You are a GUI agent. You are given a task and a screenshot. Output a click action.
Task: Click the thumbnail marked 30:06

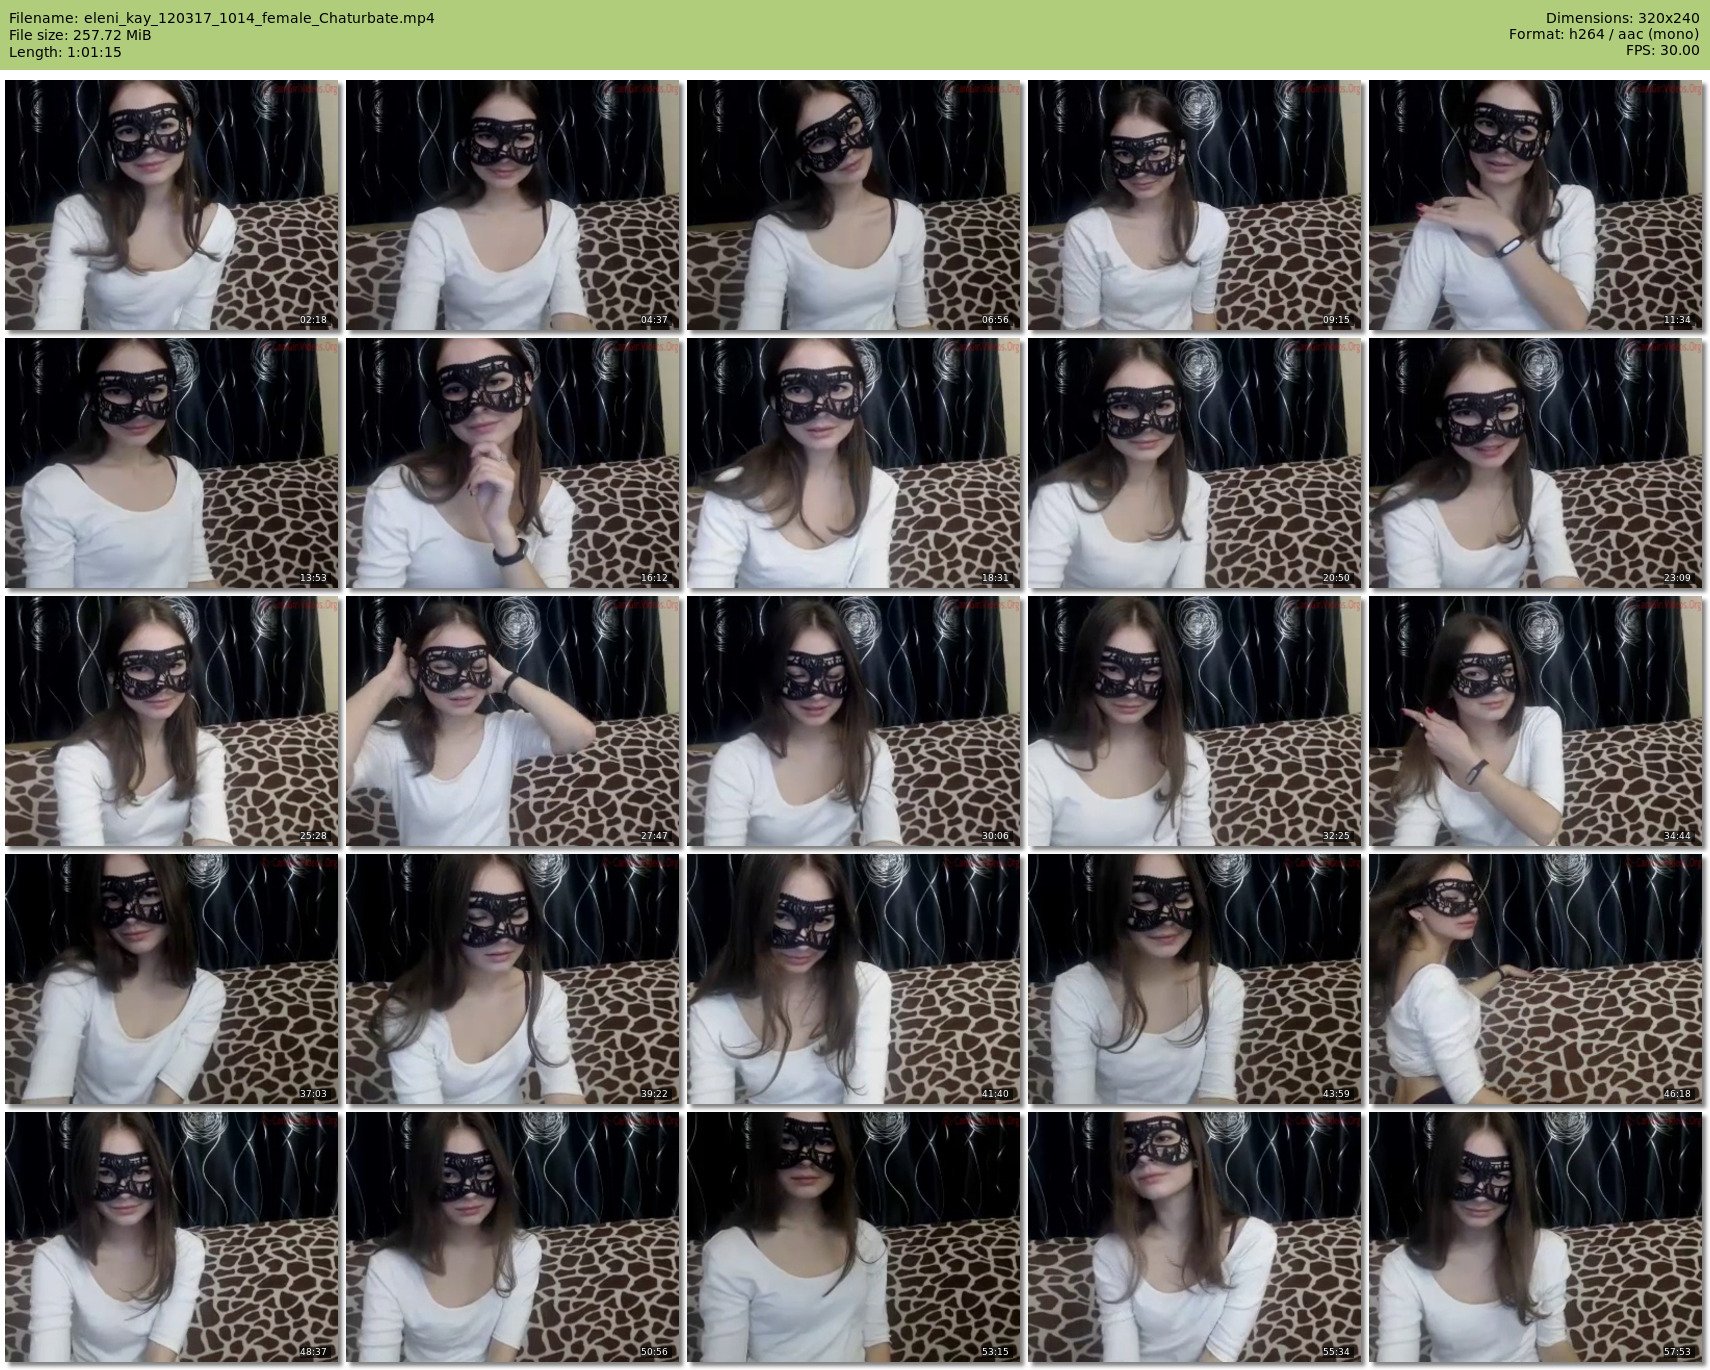pos(854,721)
